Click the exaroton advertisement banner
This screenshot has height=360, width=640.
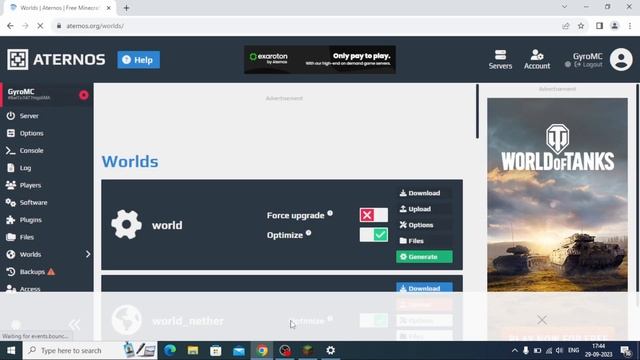(320, 60)
